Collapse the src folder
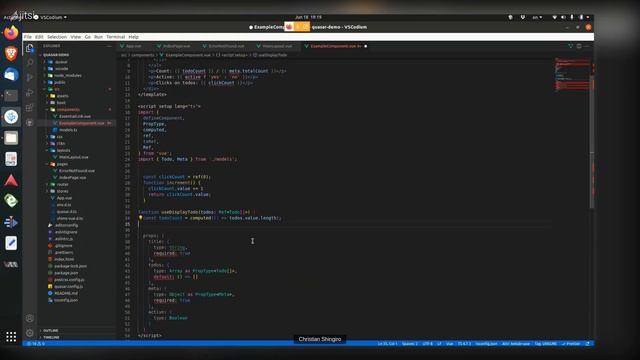The image size is (640, 360). tap(57, 89)
